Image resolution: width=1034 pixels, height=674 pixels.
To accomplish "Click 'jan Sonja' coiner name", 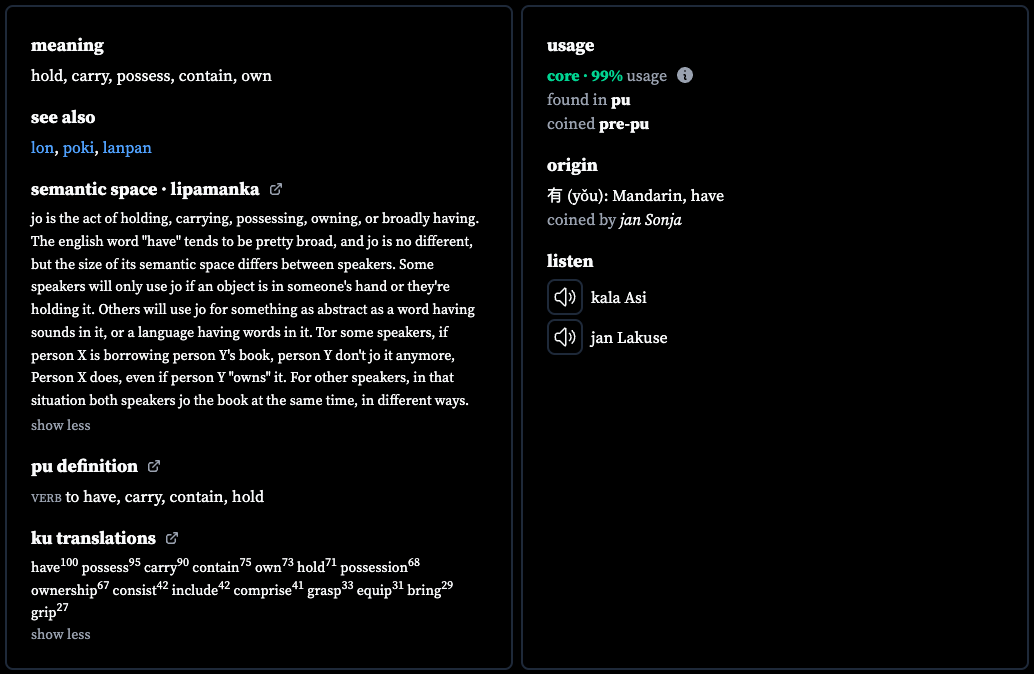I will (650, 220).
